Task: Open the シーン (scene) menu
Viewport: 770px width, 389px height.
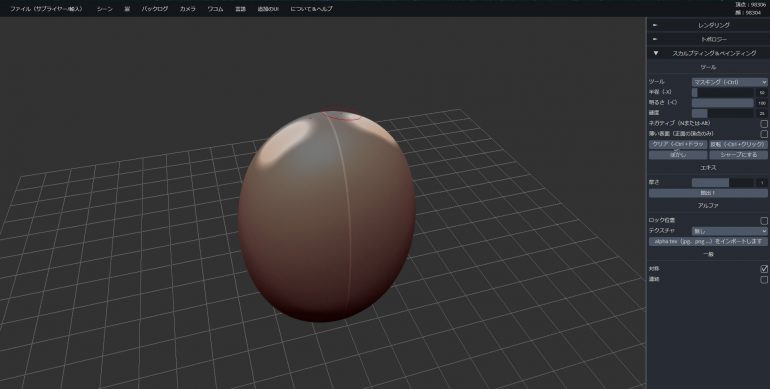Action: (x=105, y=9)
